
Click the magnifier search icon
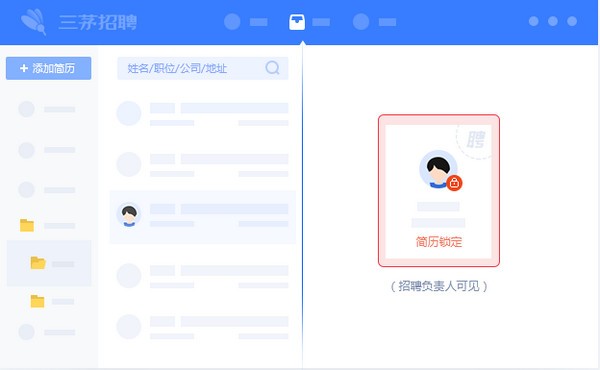pyautogui.click(x=272, y=68)
